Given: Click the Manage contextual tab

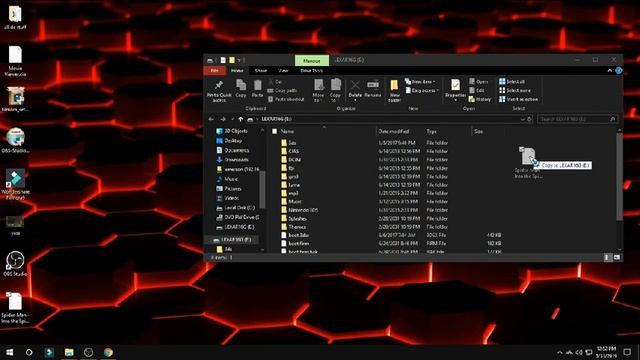Looking at the screenshot, I should 312,60.
